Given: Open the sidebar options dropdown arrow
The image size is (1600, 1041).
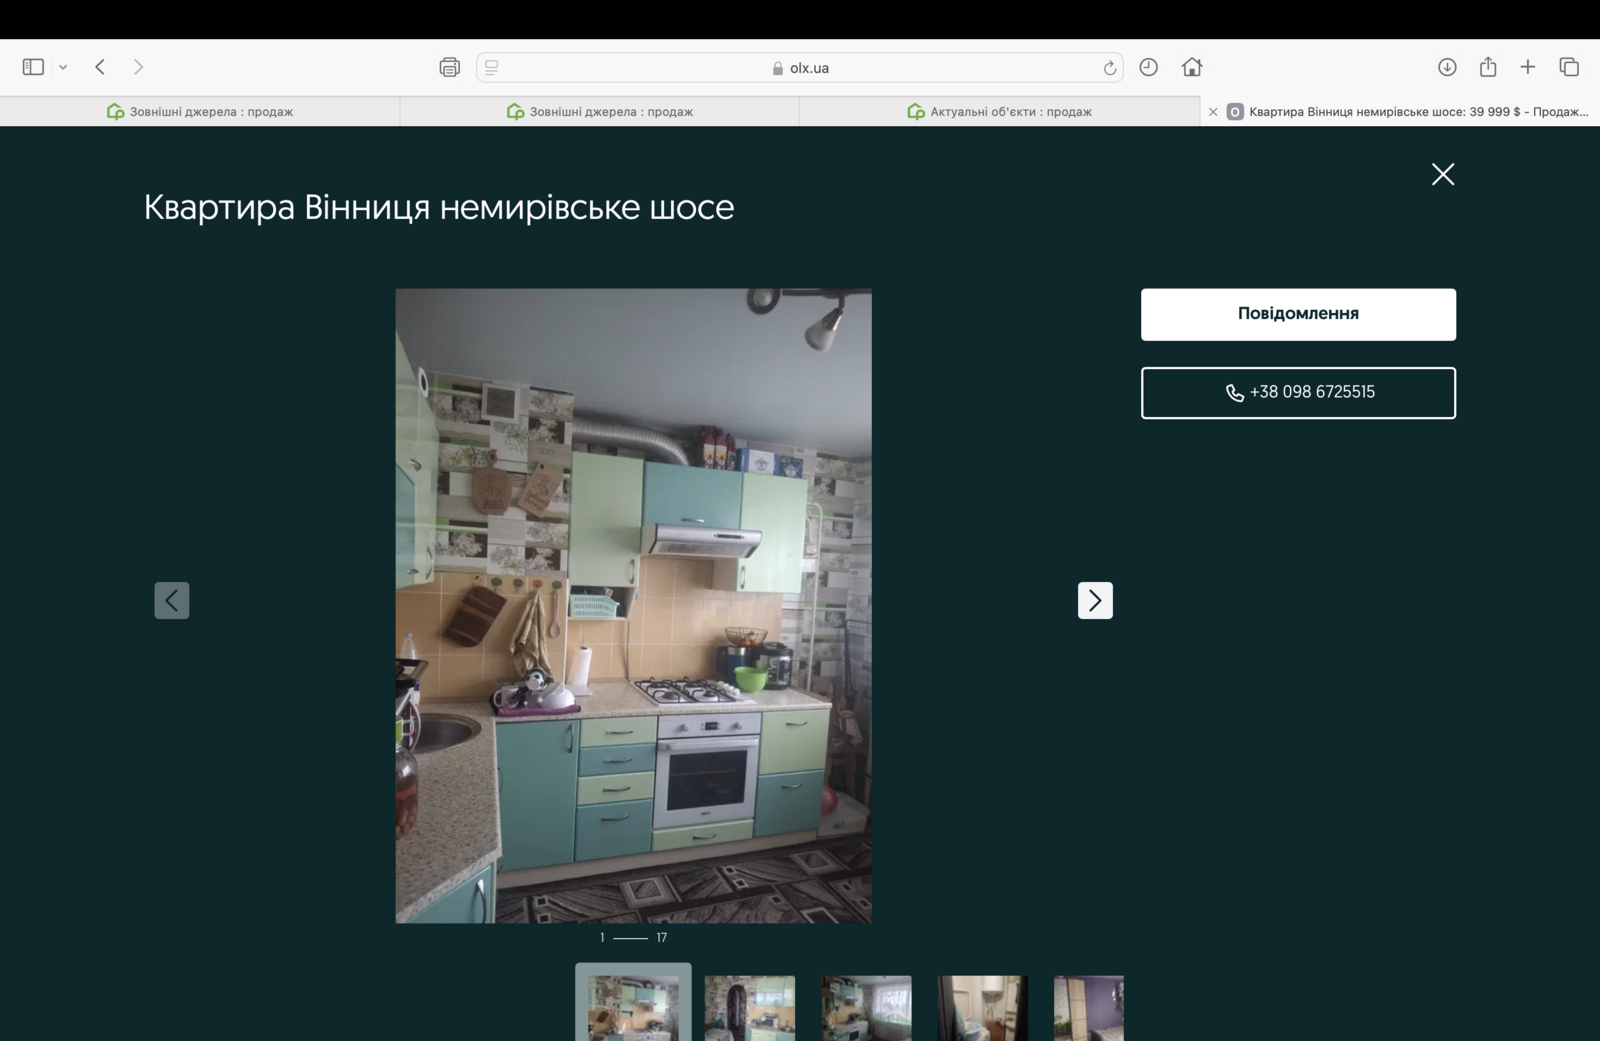Looking at the screenshot, I should 63,67.
